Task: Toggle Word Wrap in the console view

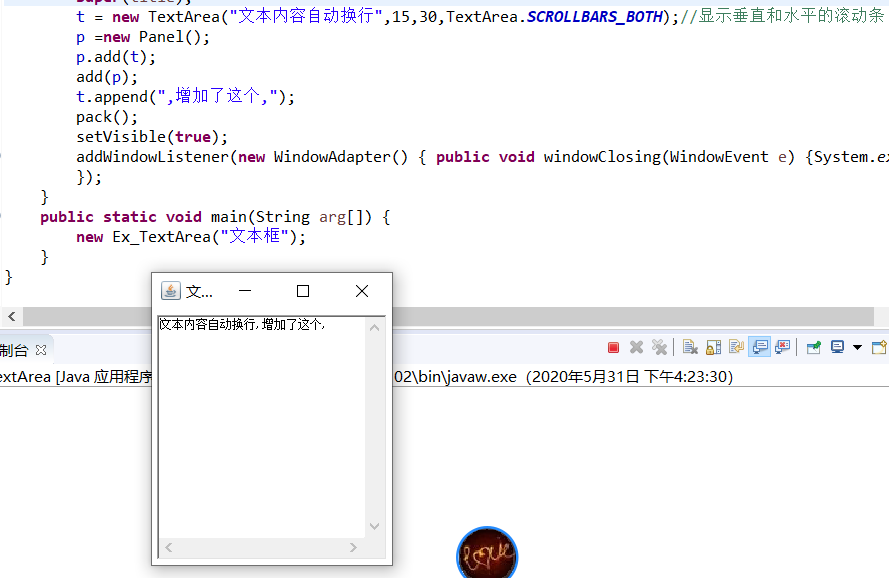Action: (738, 347)
